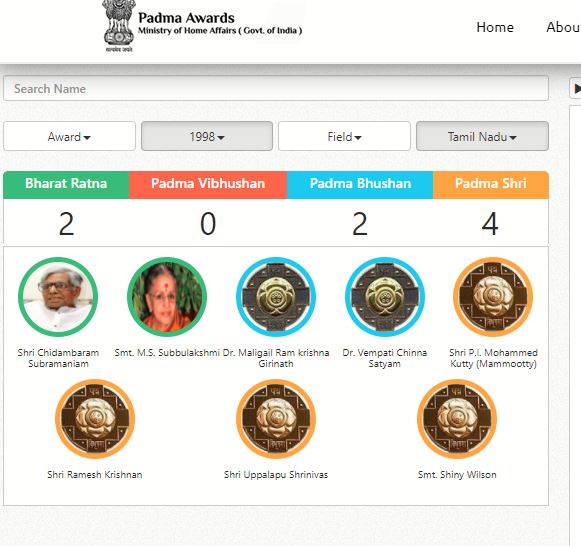Go to the Home menu item
The height and width of the screenshot is (546, 581).
[x=495, y=27]
